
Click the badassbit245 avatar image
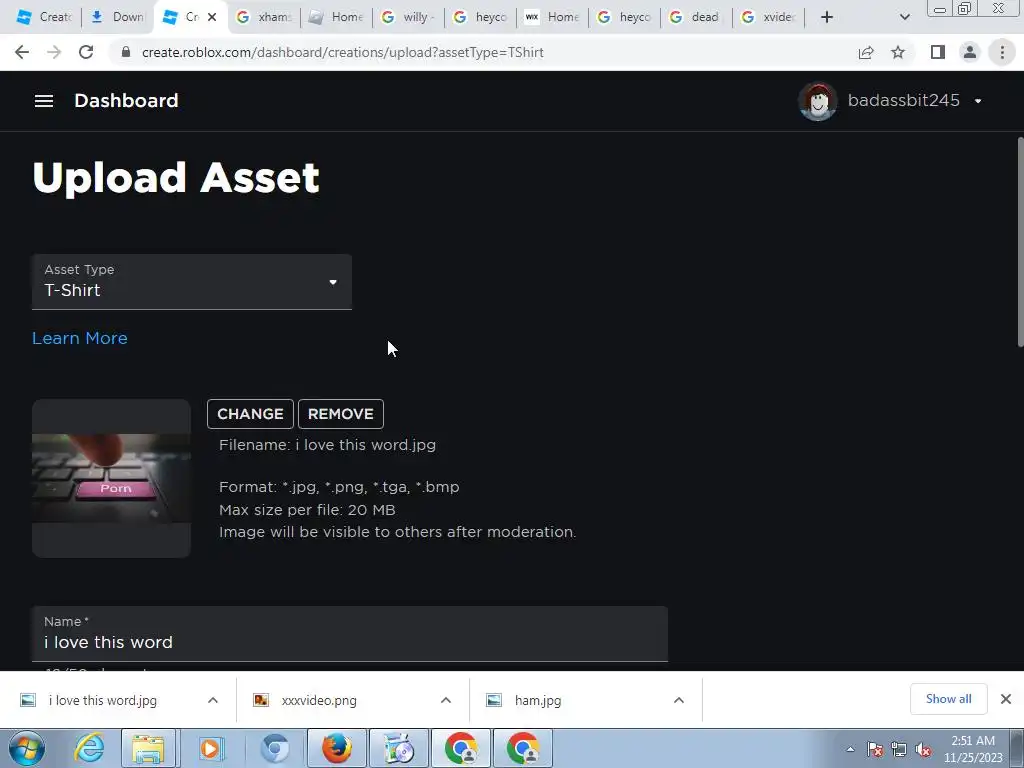pyautogui.click(x=818, y=101)
